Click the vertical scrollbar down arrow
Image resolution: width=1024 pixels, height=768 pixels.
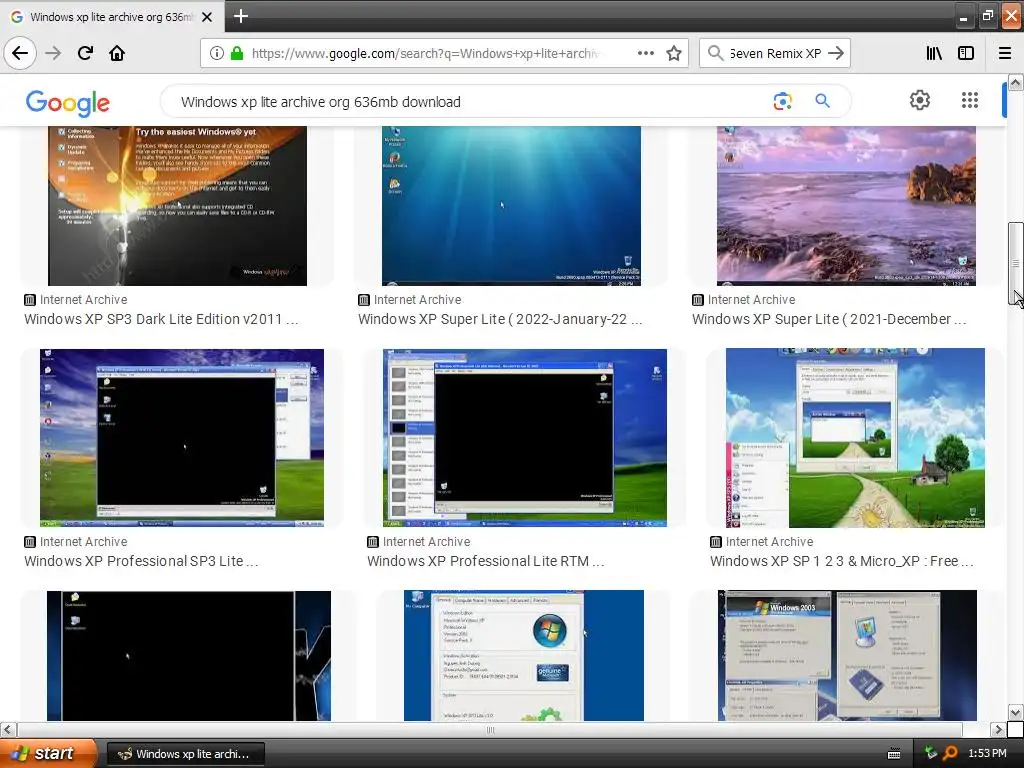coord(1016,712)
